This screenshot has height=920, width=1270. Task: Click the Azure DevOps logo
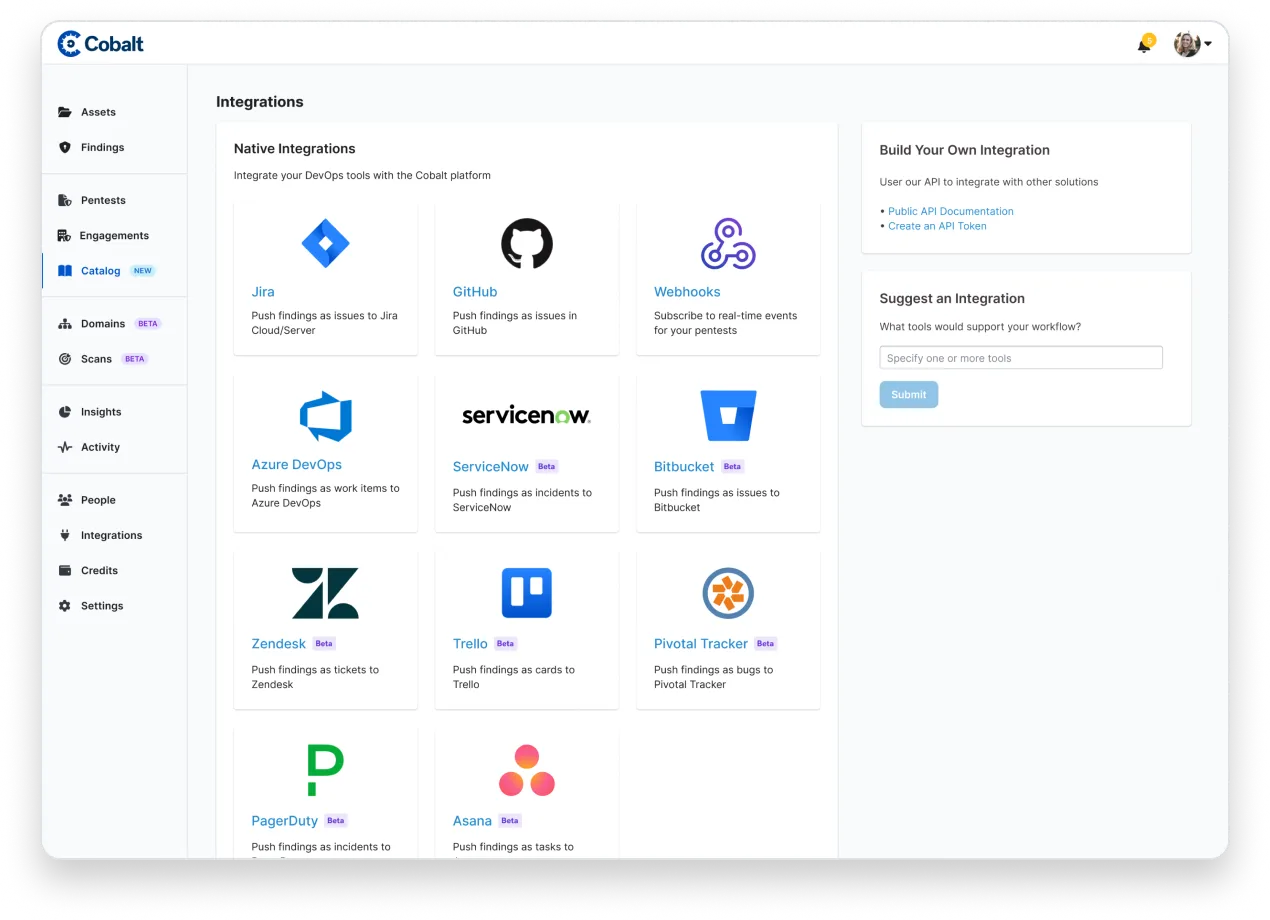[x=326, y=417]
